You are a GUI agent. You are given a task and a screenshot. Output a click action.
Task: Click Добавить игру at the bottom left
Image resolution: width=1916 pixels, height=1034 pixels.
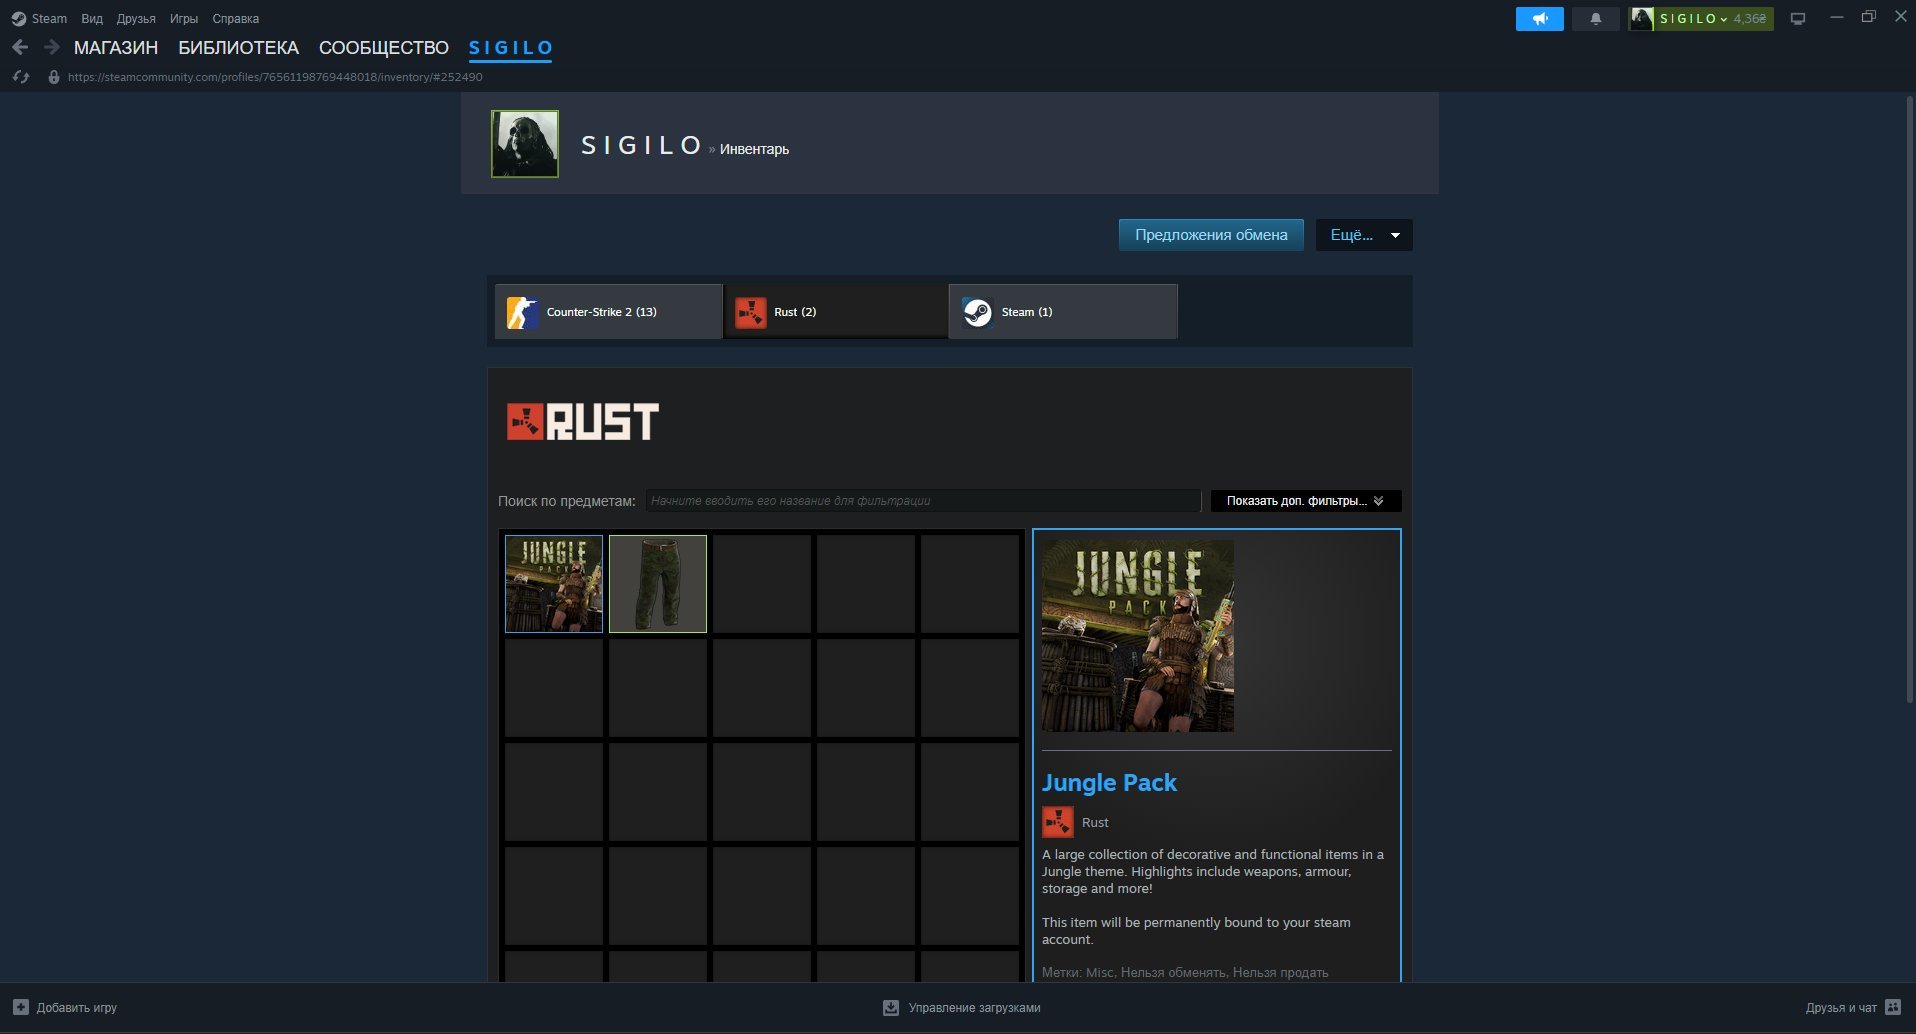pyautogui.click(x=77, y=1008)
